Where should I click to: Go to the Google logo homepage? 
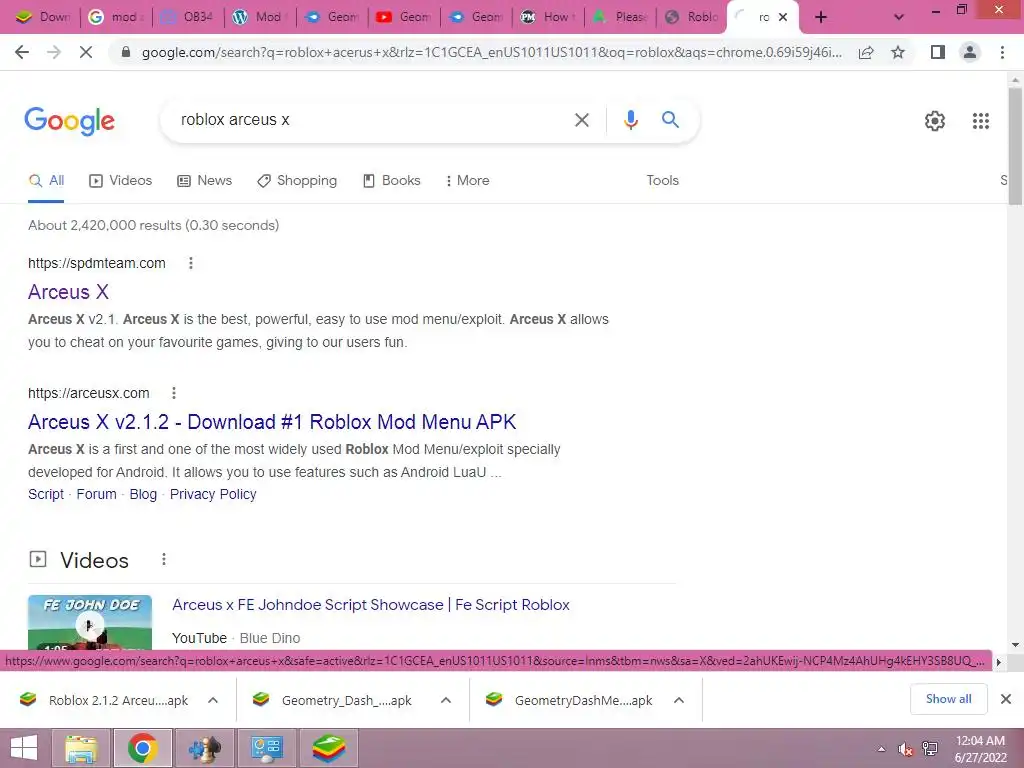point(70,121)
